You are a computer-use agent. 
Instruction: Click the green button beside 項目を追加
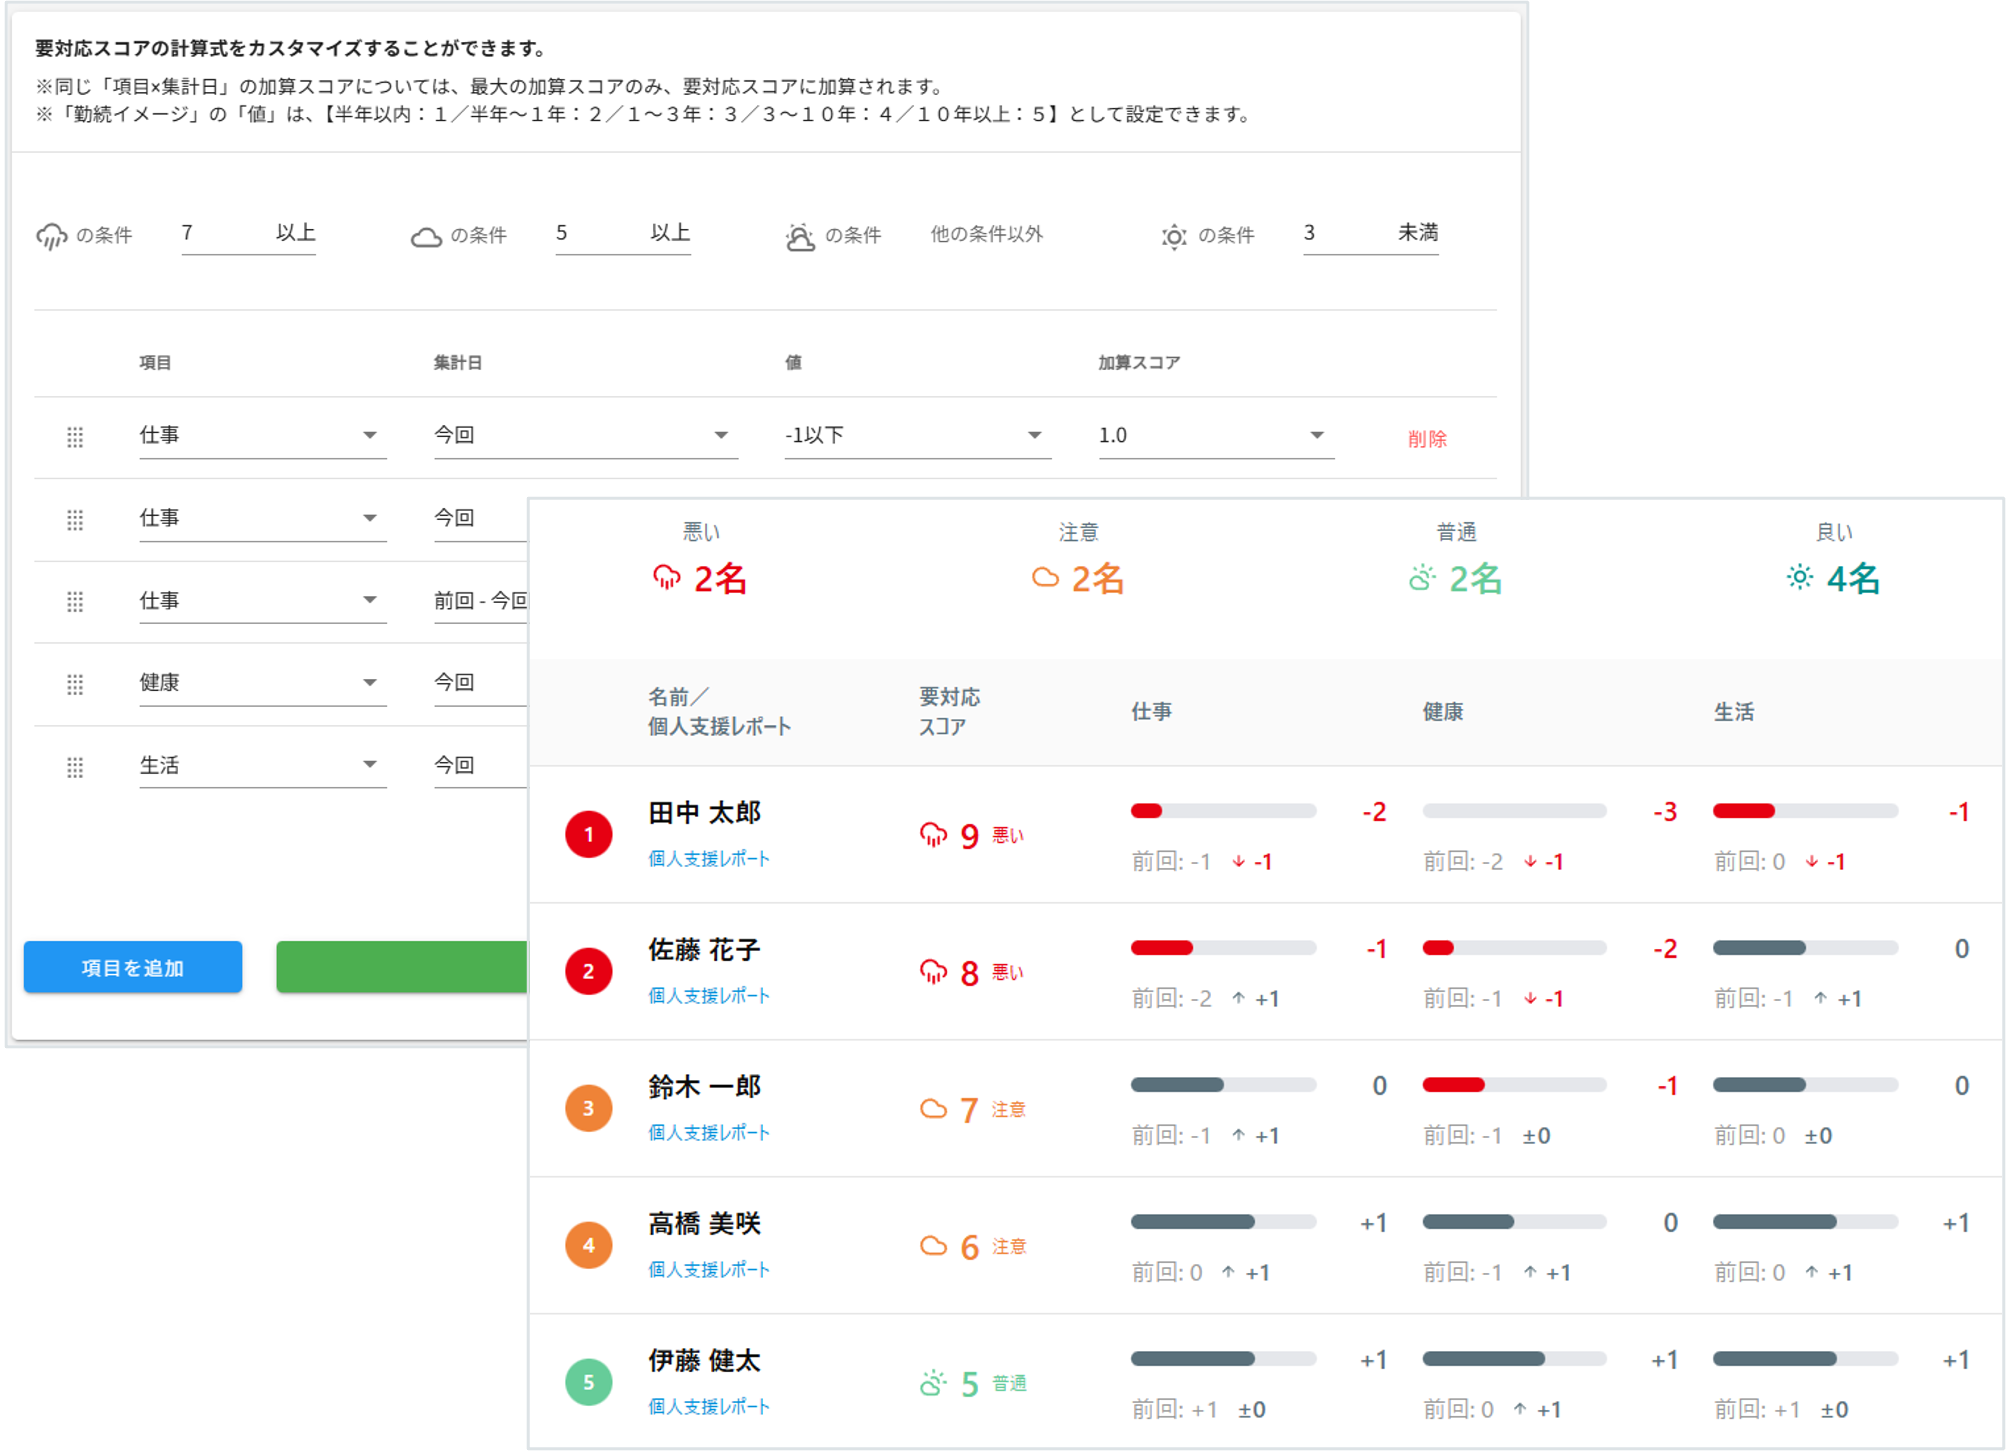pyautogui.click(x=402, y=967)
